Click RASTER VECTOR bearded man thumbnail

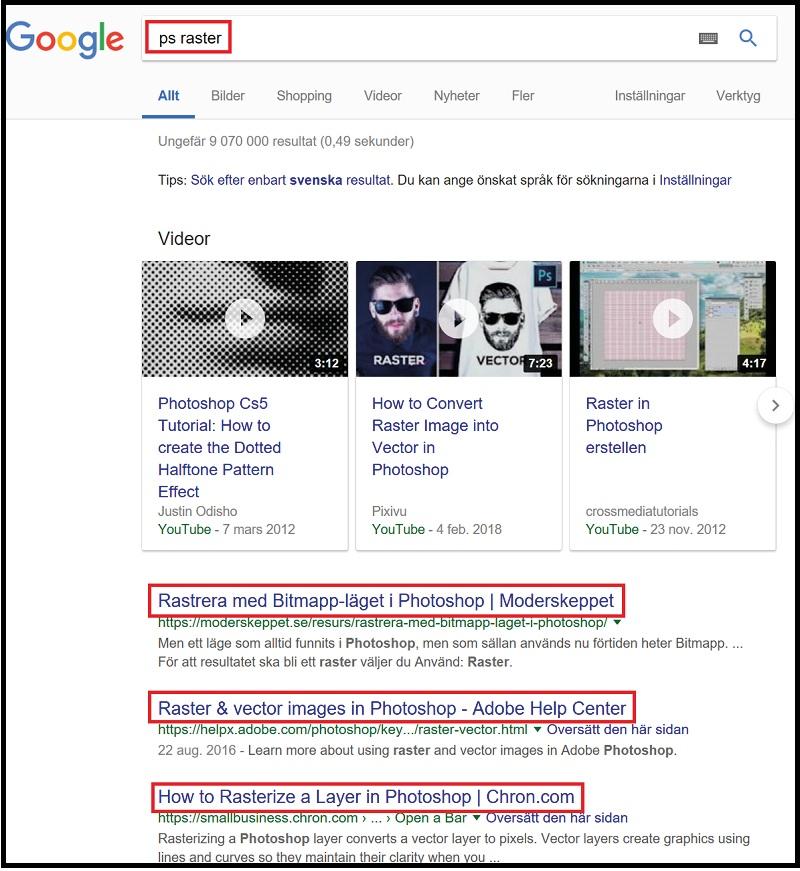pos(459,319)
